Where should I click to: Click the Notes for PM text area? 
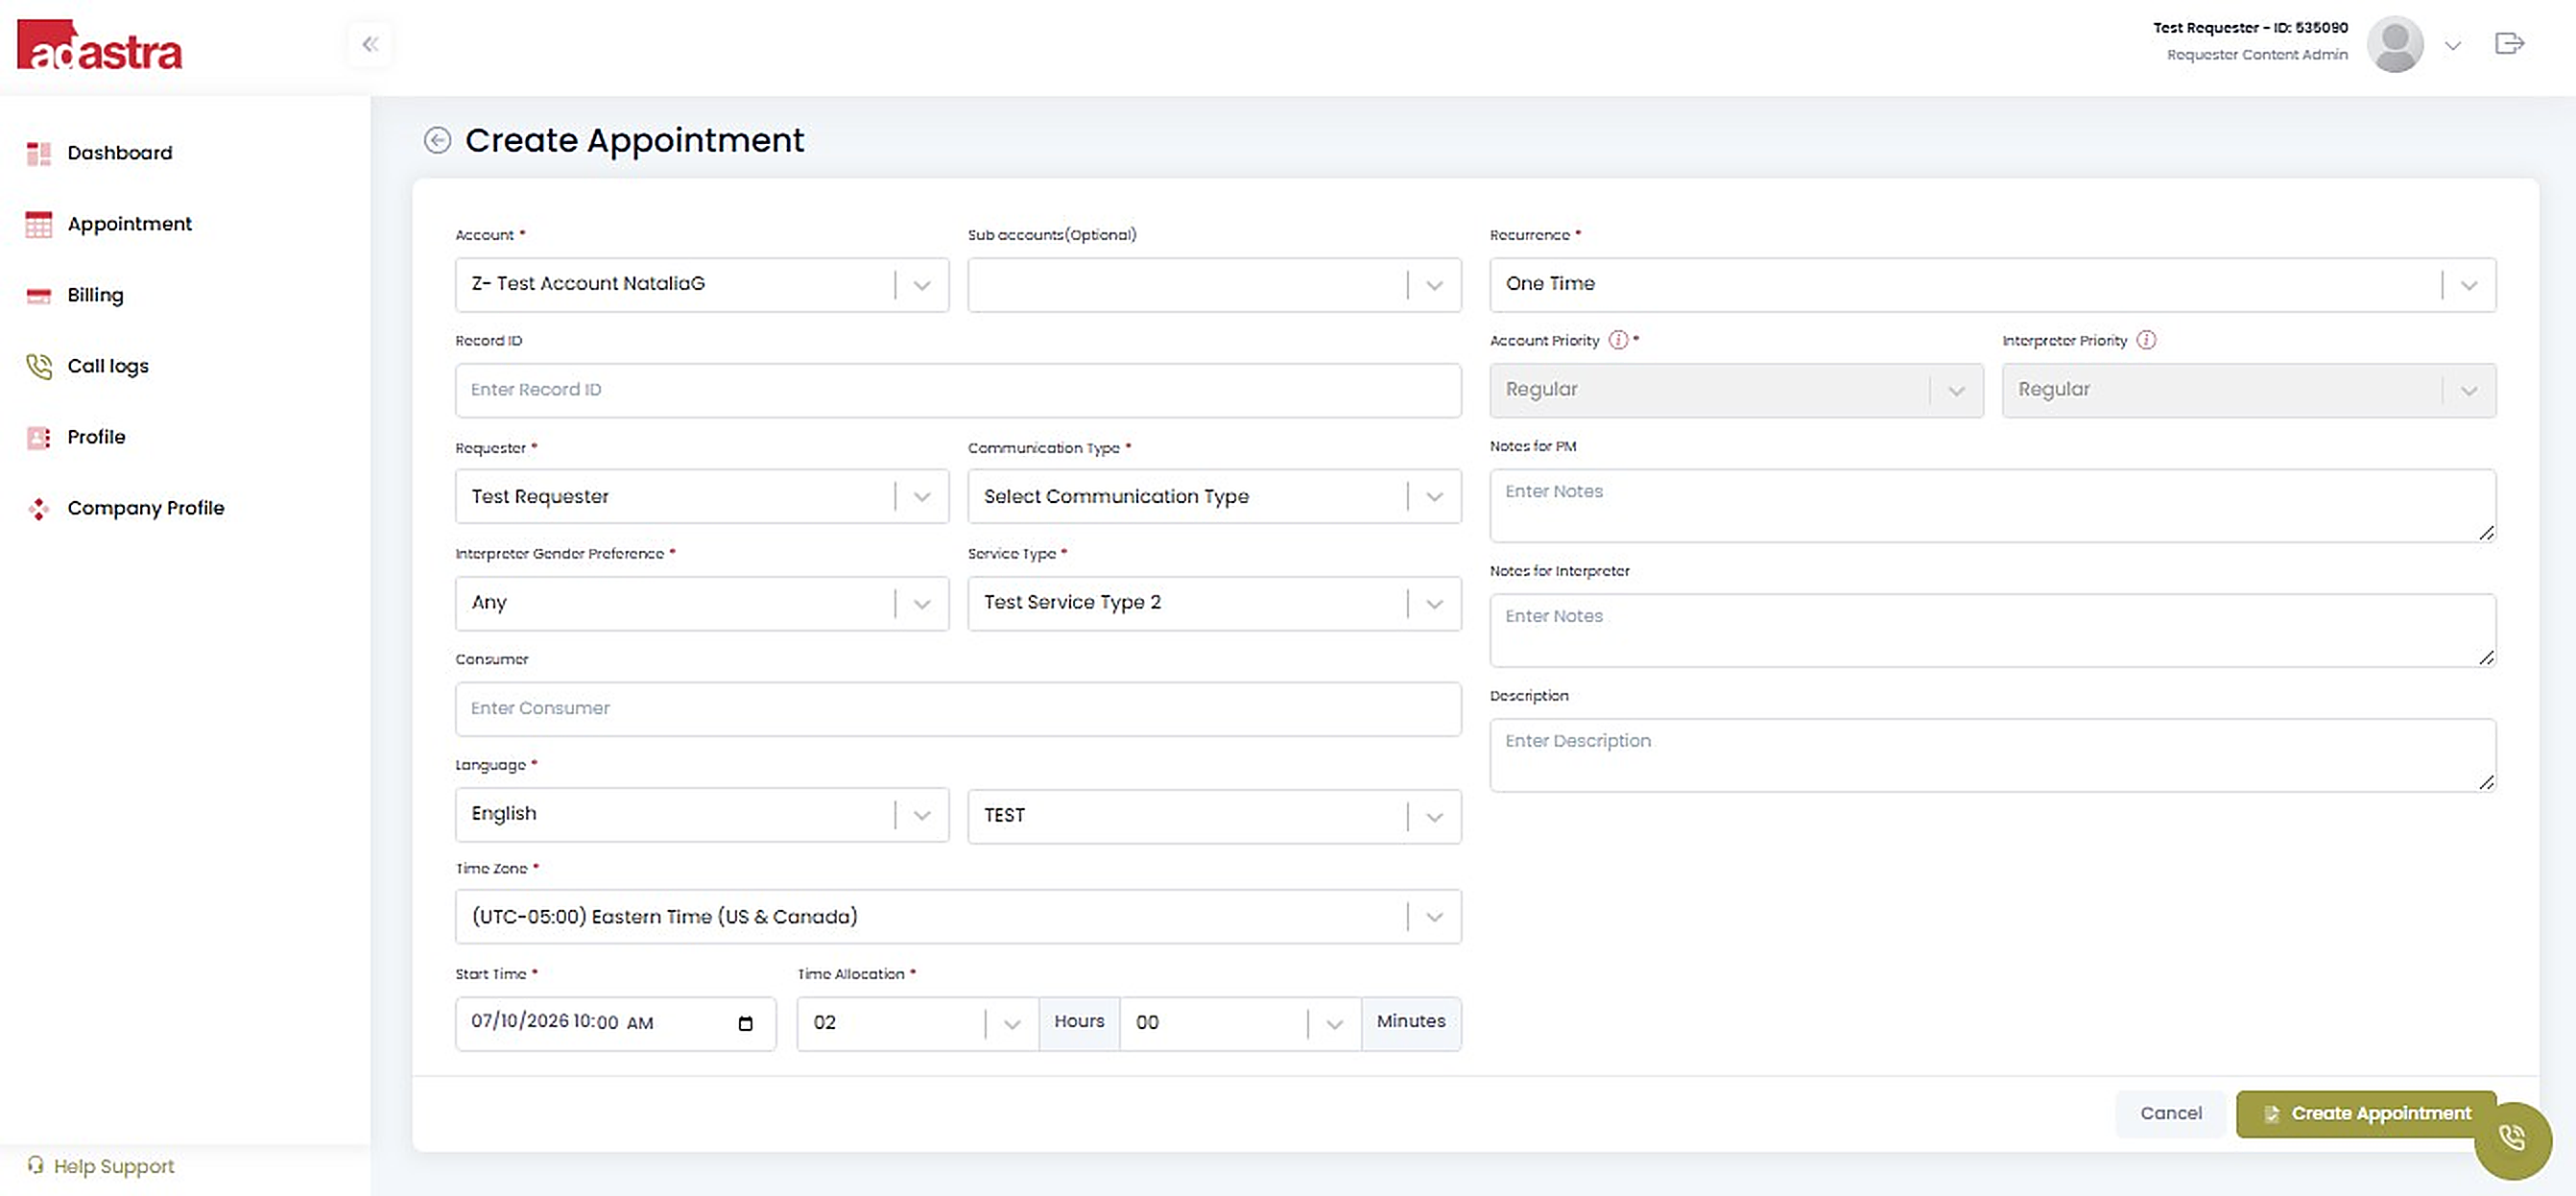(1992, 506)
